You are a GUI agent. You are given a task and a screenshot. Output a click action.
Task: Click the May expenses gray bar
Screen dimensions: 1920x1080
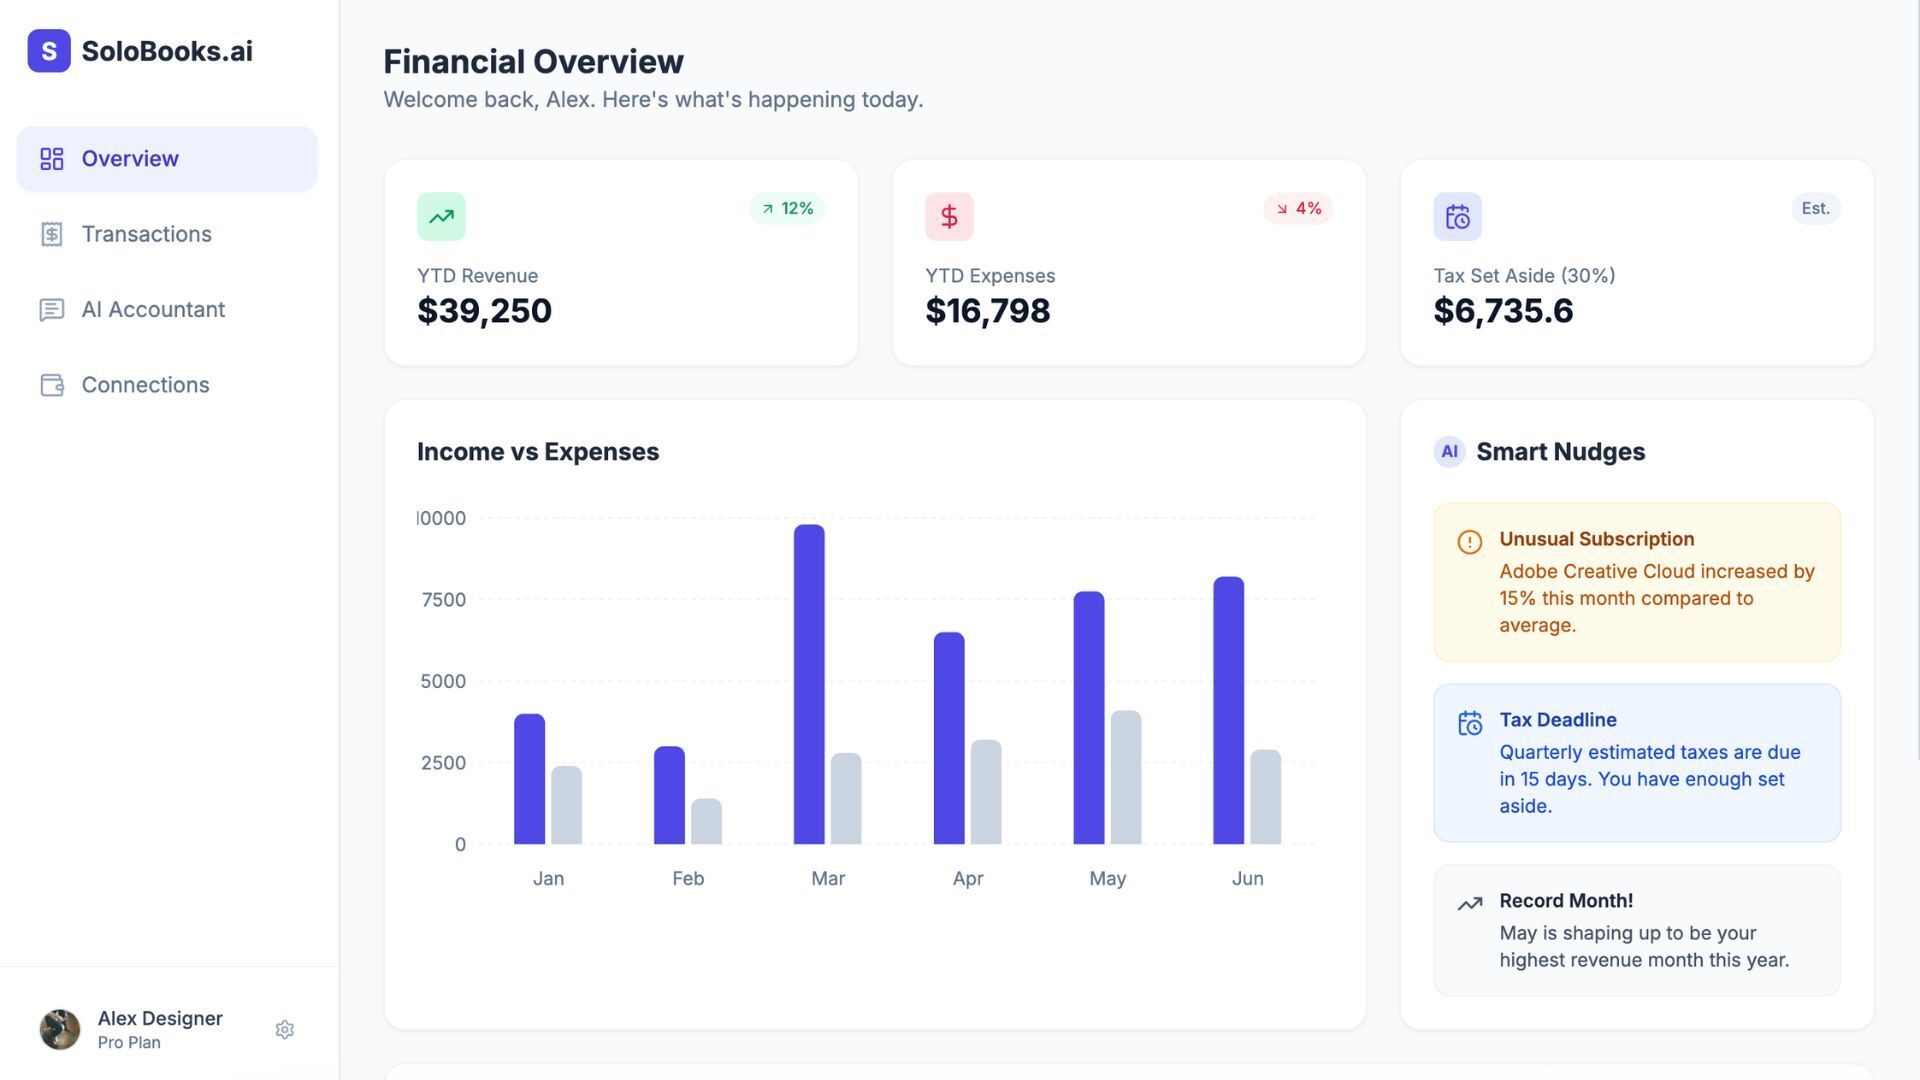point(1125,778)
